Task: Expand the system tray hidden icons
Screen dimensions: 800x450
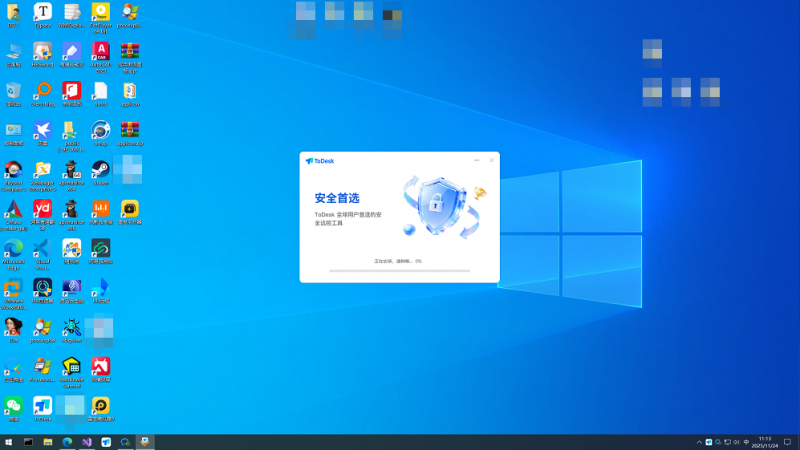Action: click(699, 441)
